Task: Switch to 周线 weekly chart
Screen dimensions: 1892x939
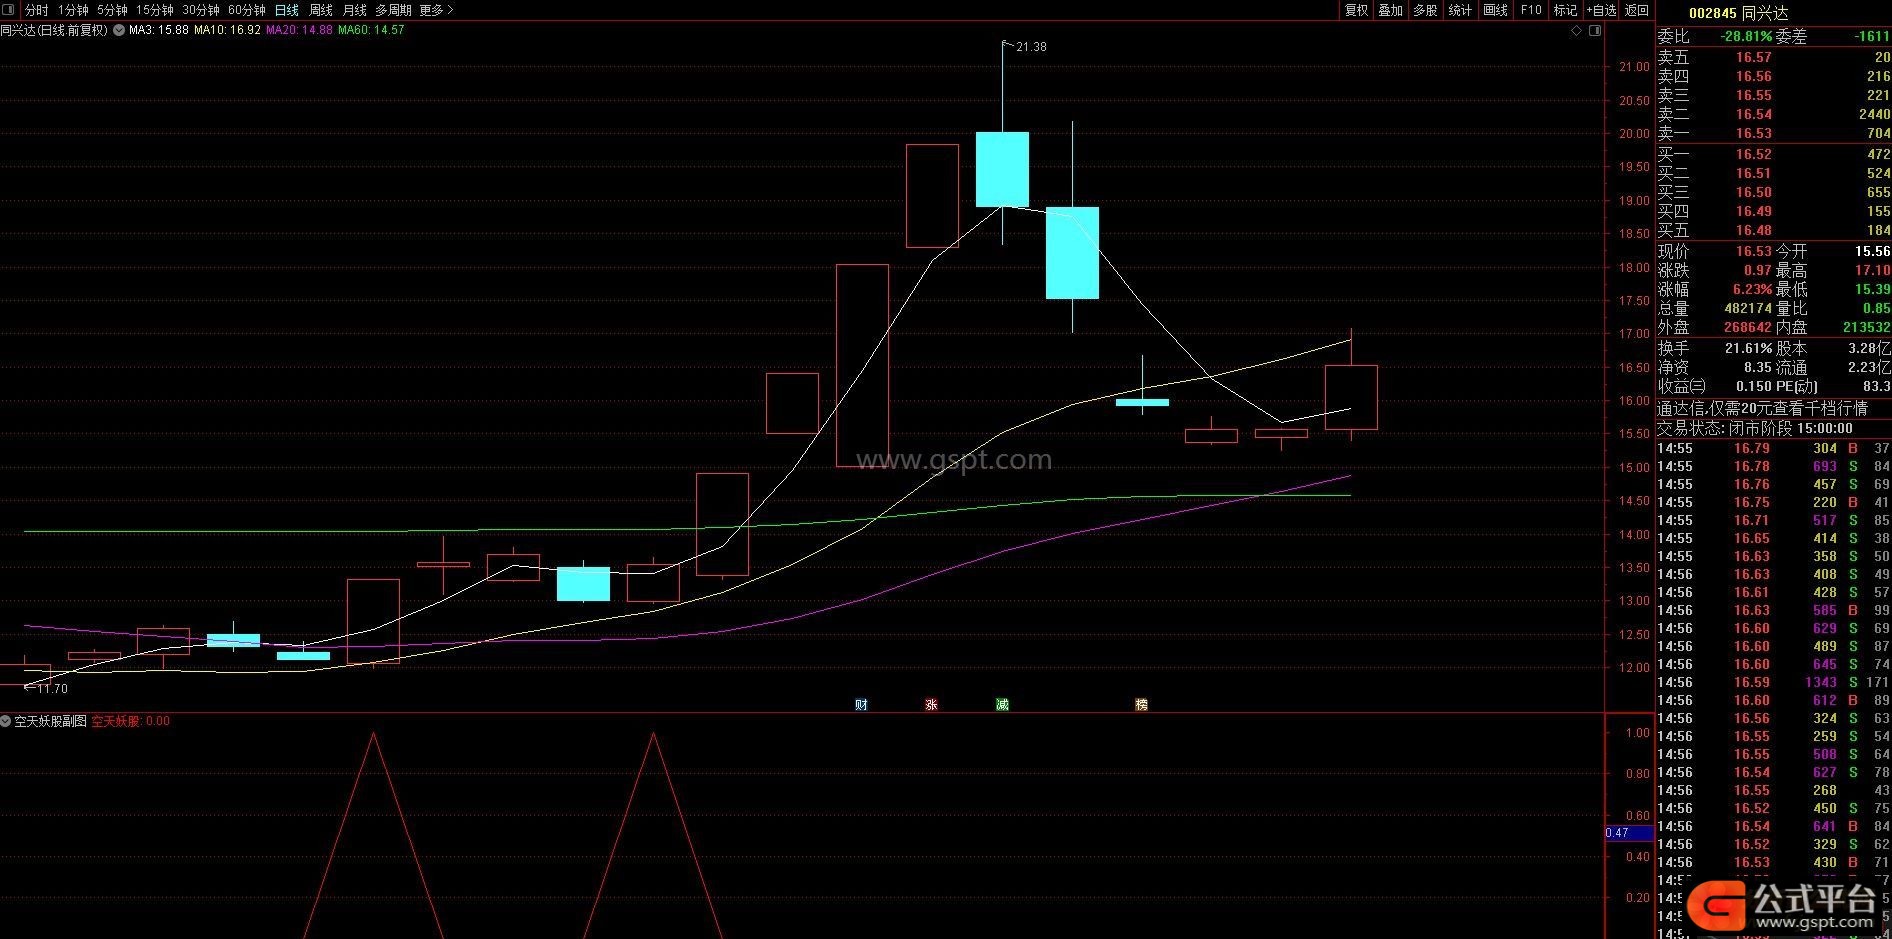Action: 321,10
